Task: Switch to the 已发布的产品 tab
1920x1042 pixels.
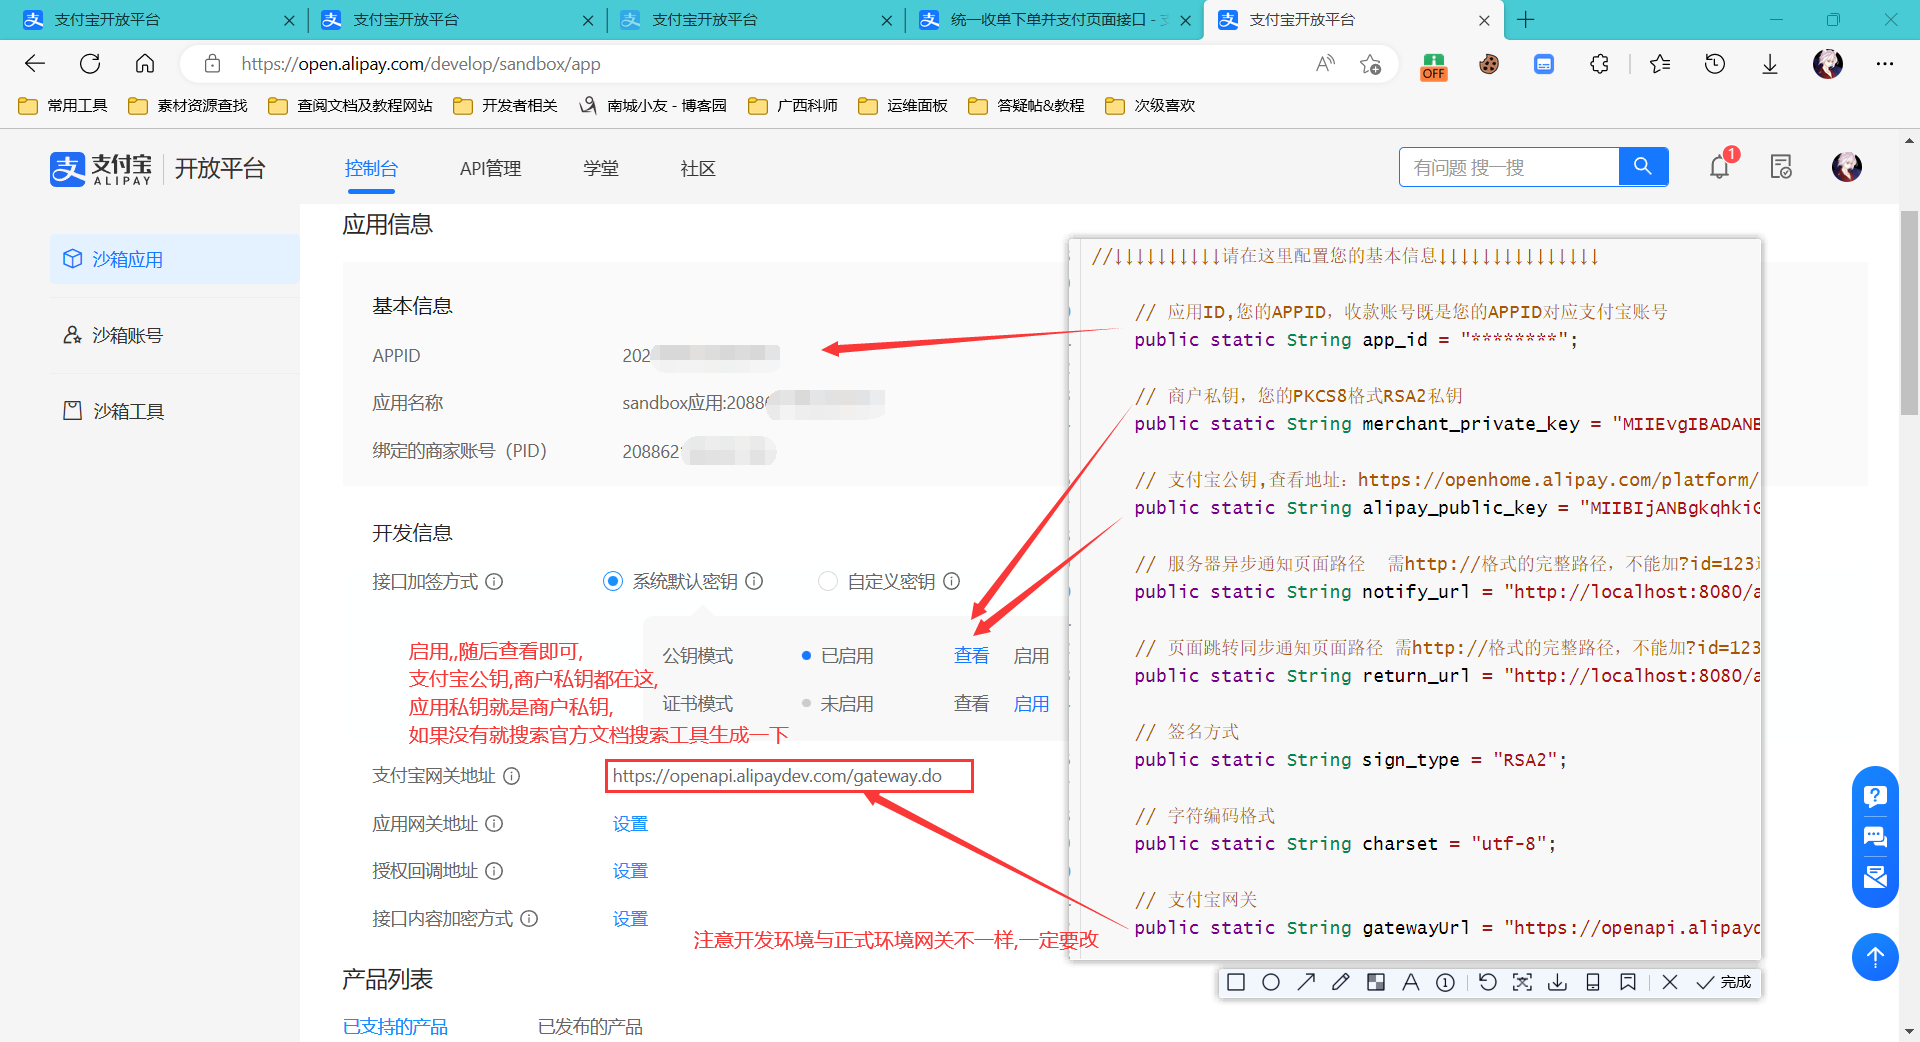Action: tap(590, 1026)
